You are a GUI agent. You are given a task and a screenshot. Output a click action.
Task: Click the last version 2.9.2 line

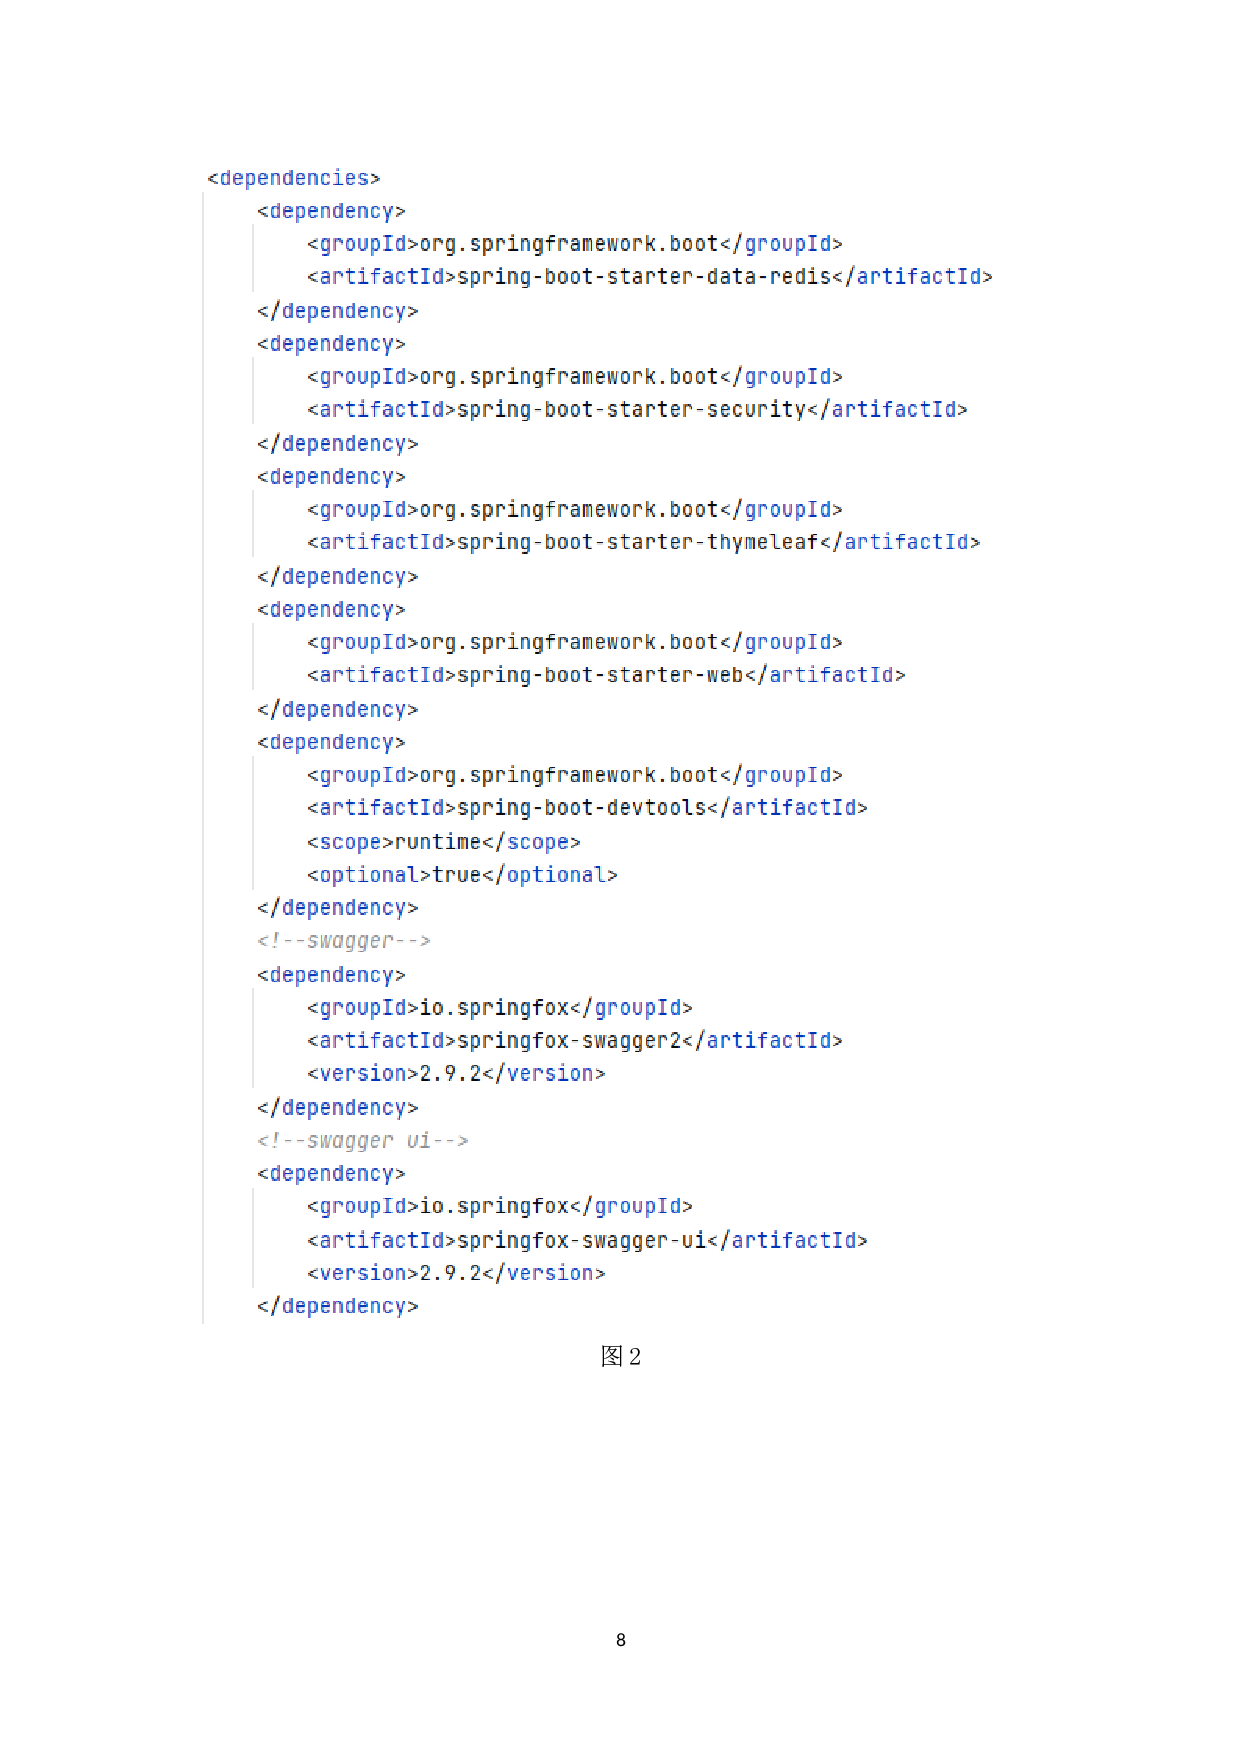click(x=456, y=1273)
